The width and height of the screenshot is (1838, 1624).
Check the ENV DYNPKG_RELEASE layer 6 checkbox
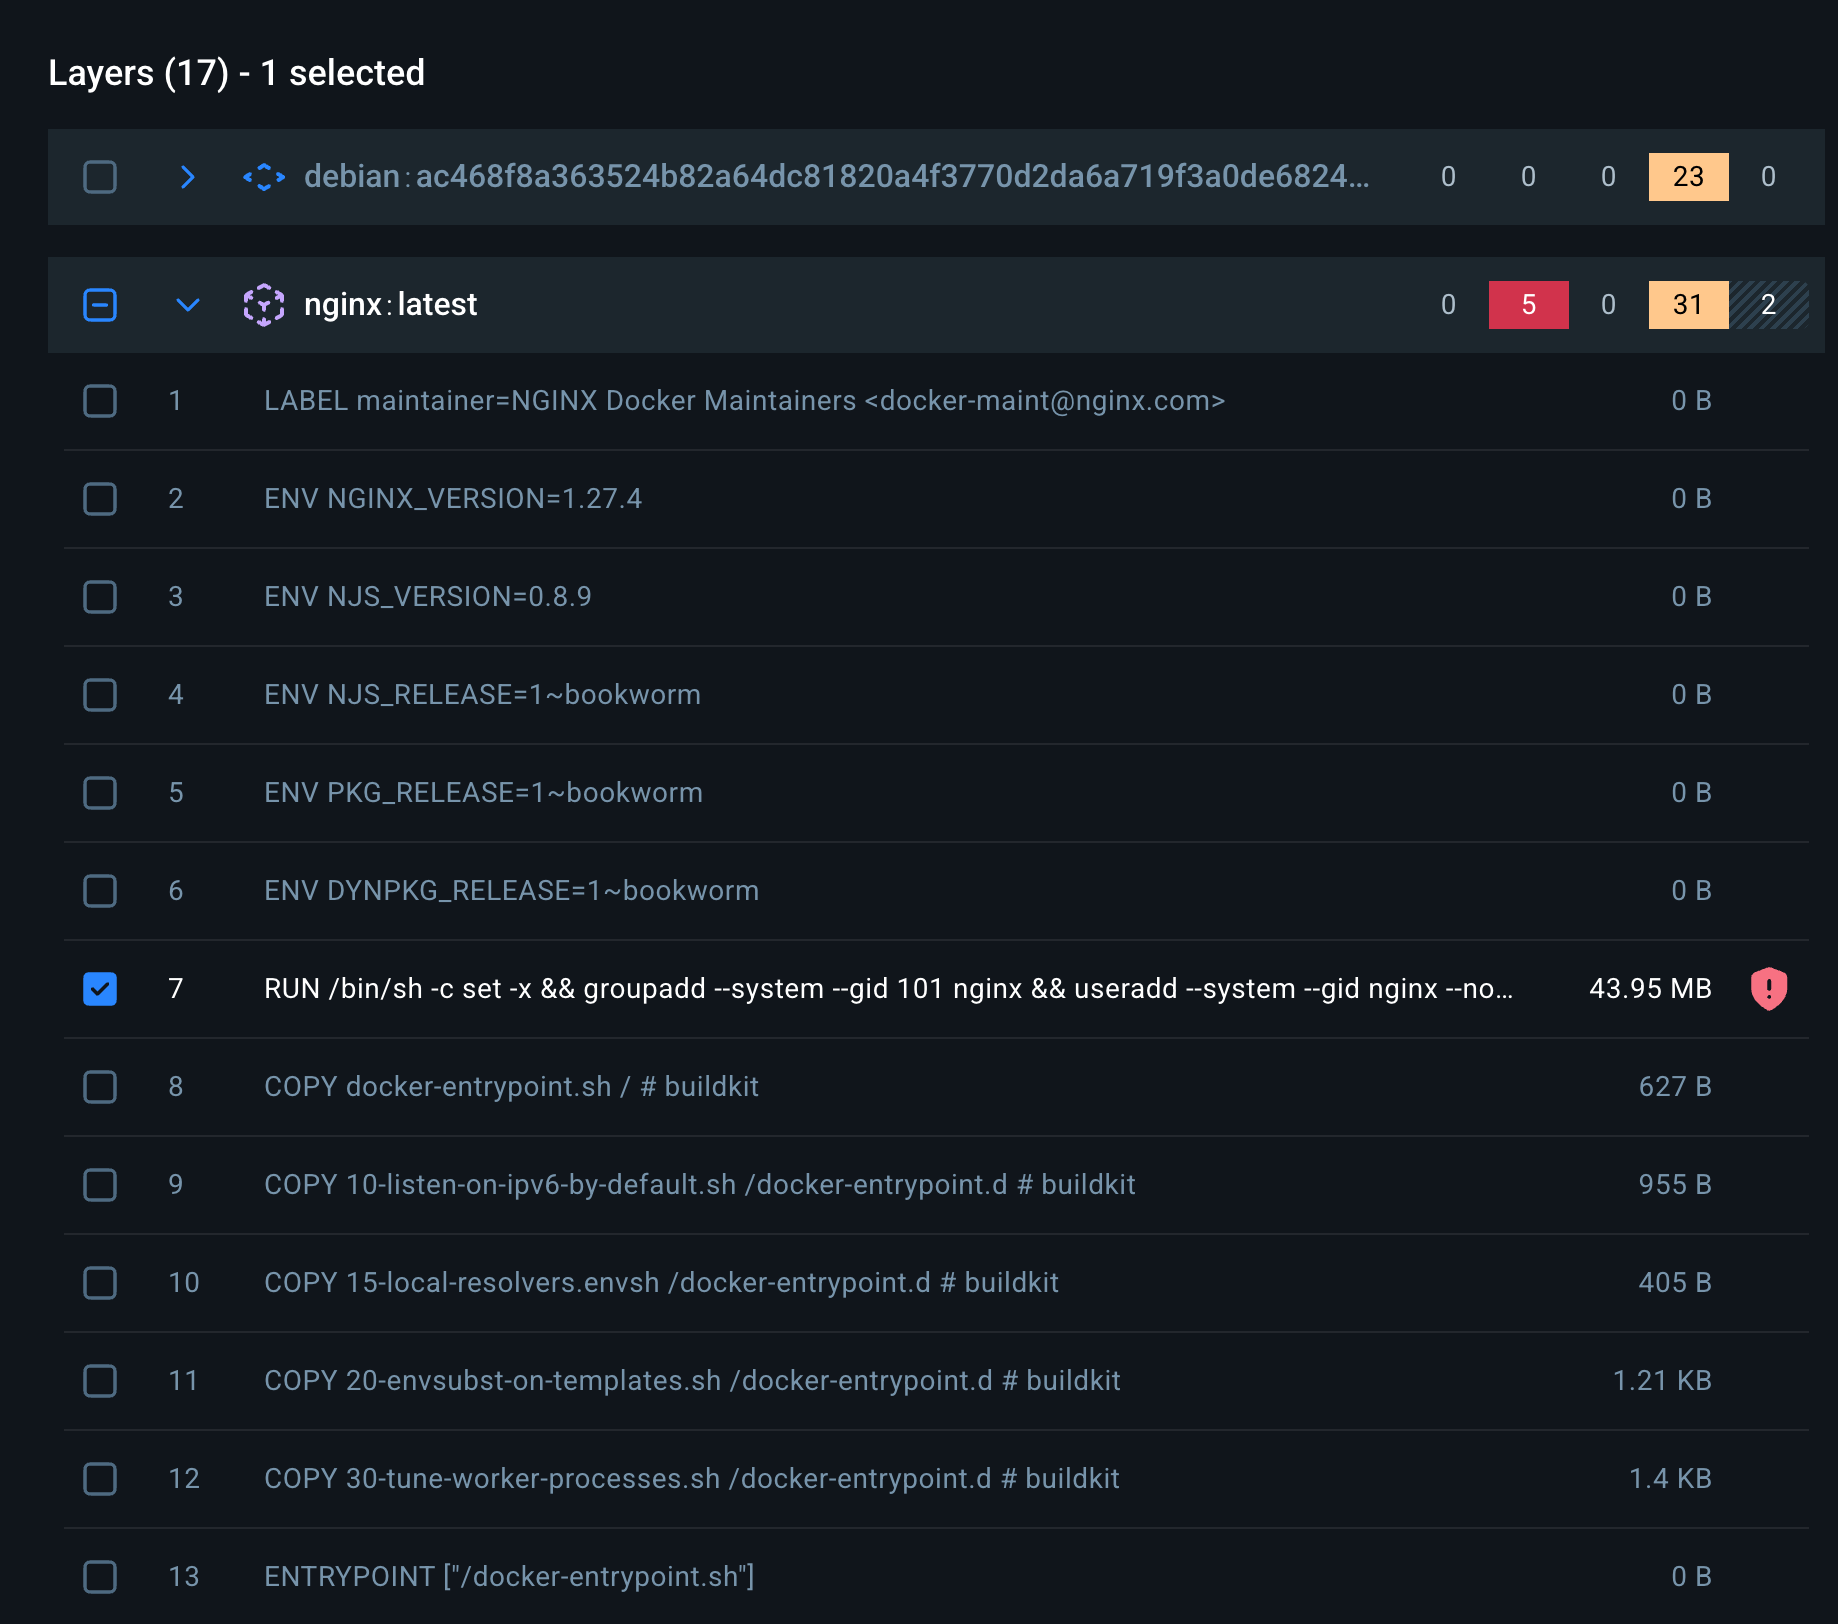pos(100,891)
